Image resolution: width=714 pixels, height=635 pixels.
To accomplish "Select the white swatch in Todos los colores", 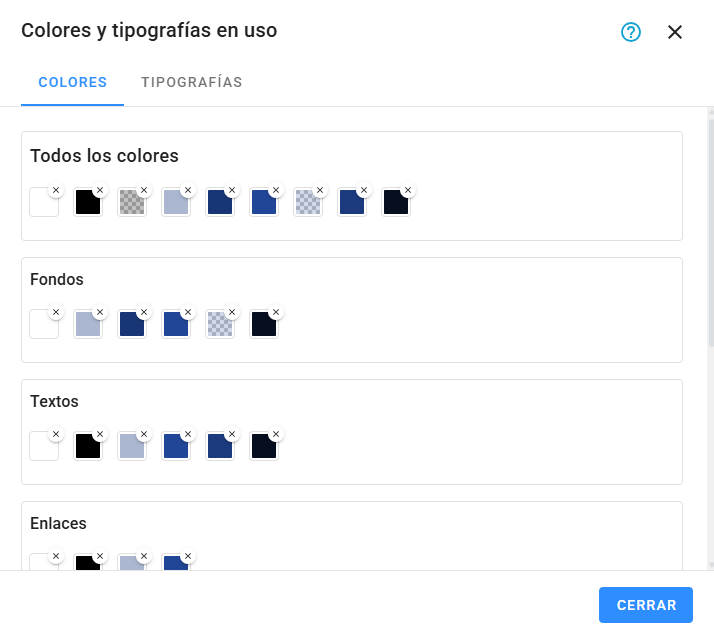I will click(43, 203).
